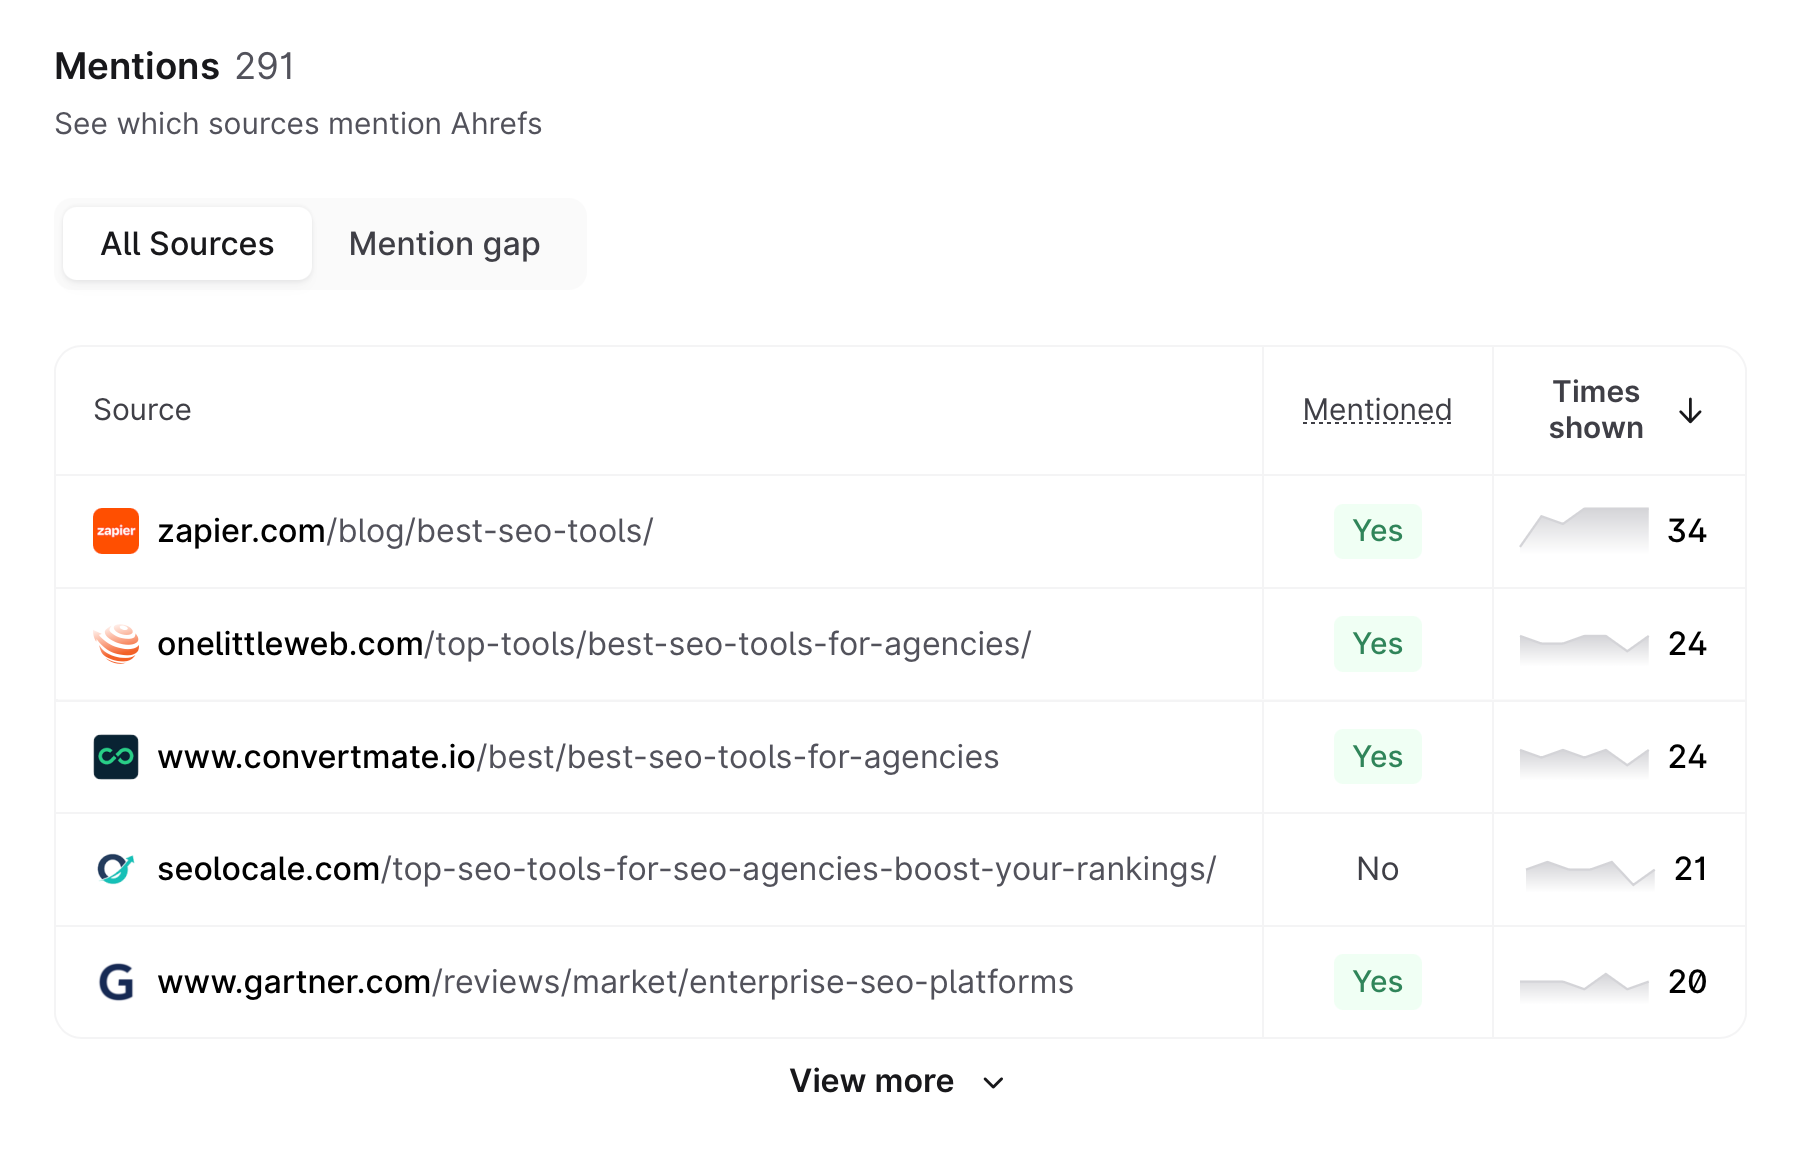Open the gartner.com enterprise-seo-platforms link
Viewport: 1808px width, 1160px height.
coord(615,982)
